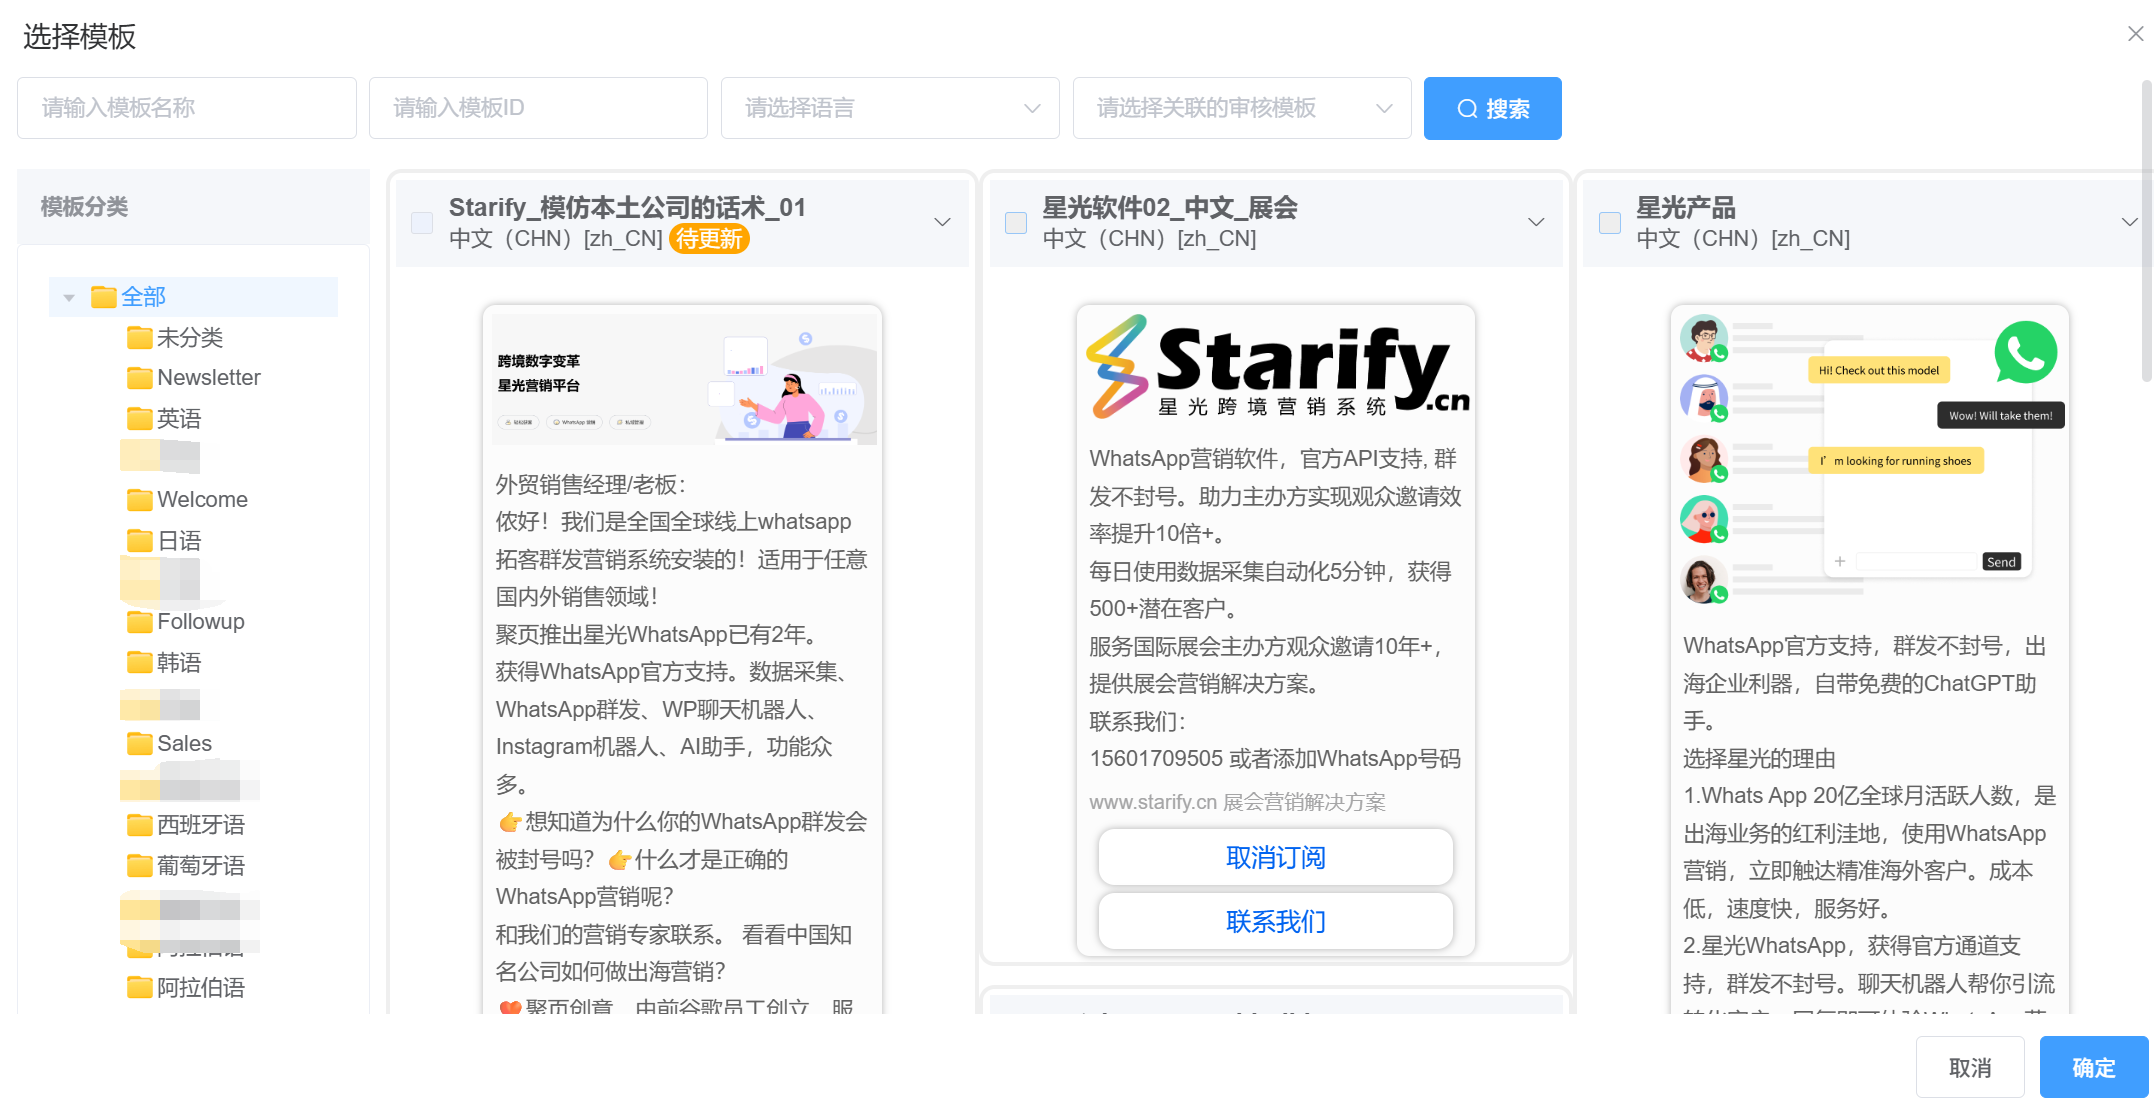The width and height of the screenshot is (2154, 1100).
Task: Click the 跨境数字变革 banner image
Action: (683, 379)
